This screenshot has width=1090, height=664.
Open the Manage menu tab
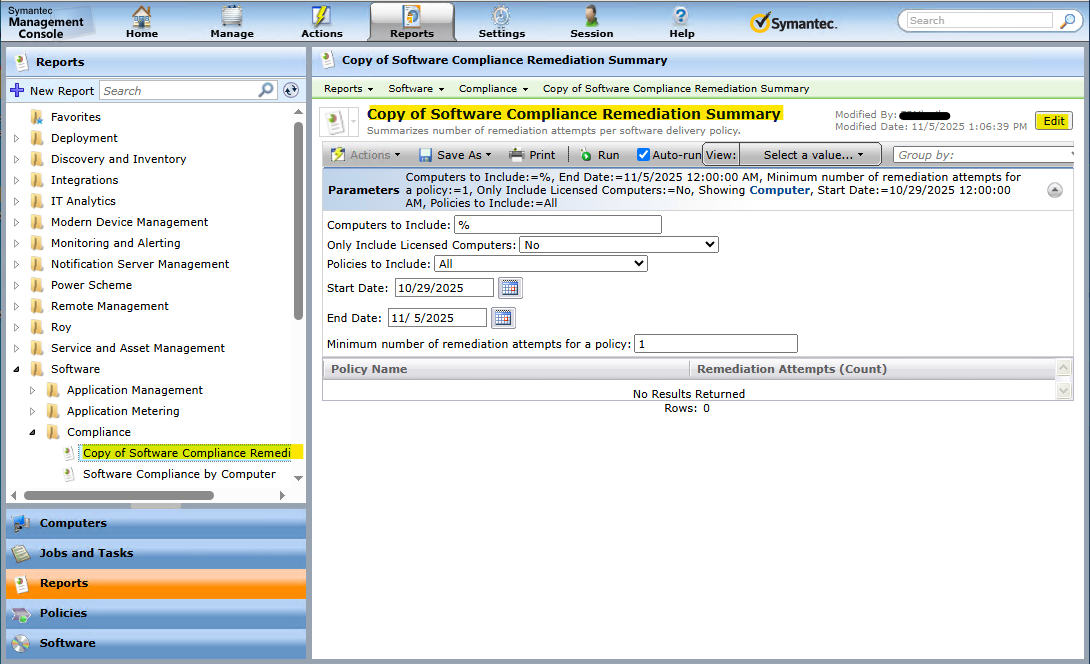(232, 22)
